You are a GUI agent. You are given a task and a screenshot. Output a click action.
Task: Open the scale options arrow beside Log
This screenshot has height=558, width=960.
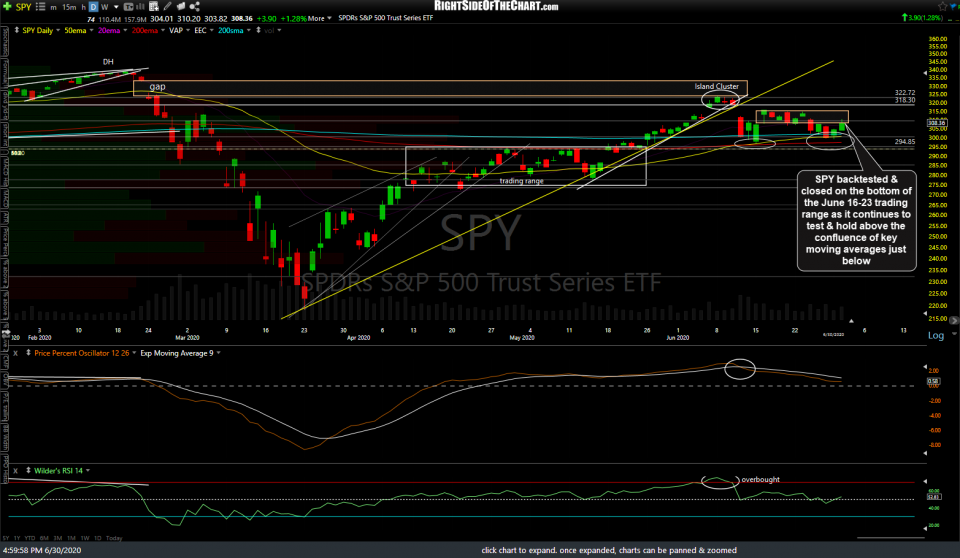click(954, 335)
